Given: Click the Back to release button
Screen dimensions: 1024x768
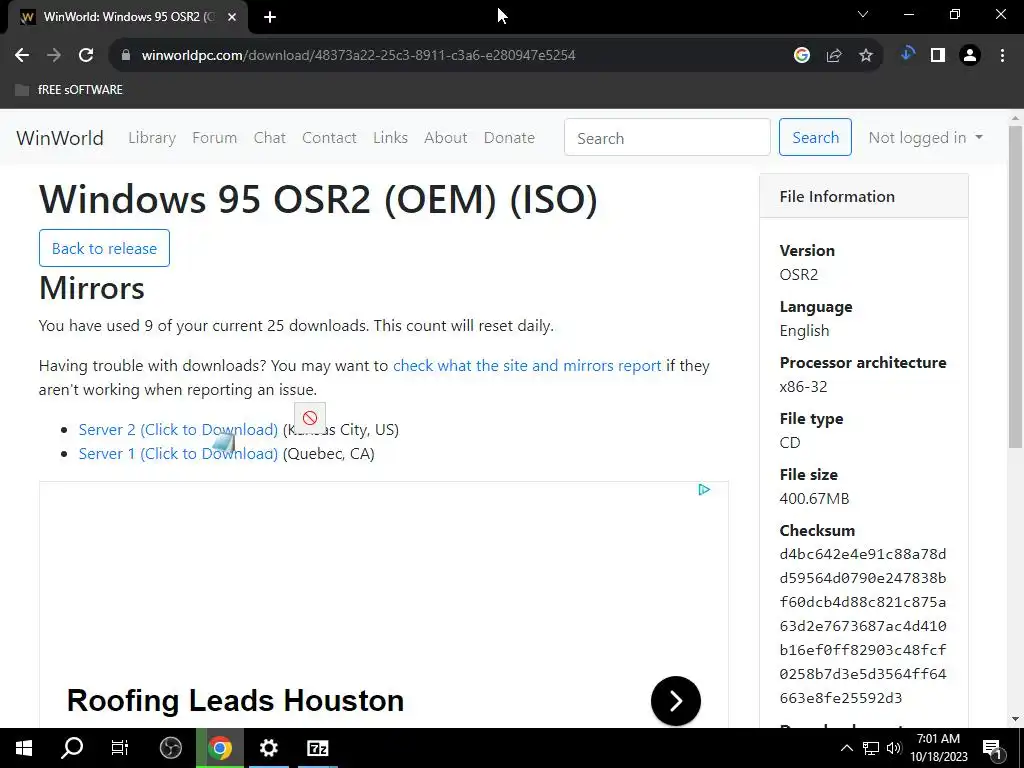Looking at the screenshot, I should [x=104, y=248].
